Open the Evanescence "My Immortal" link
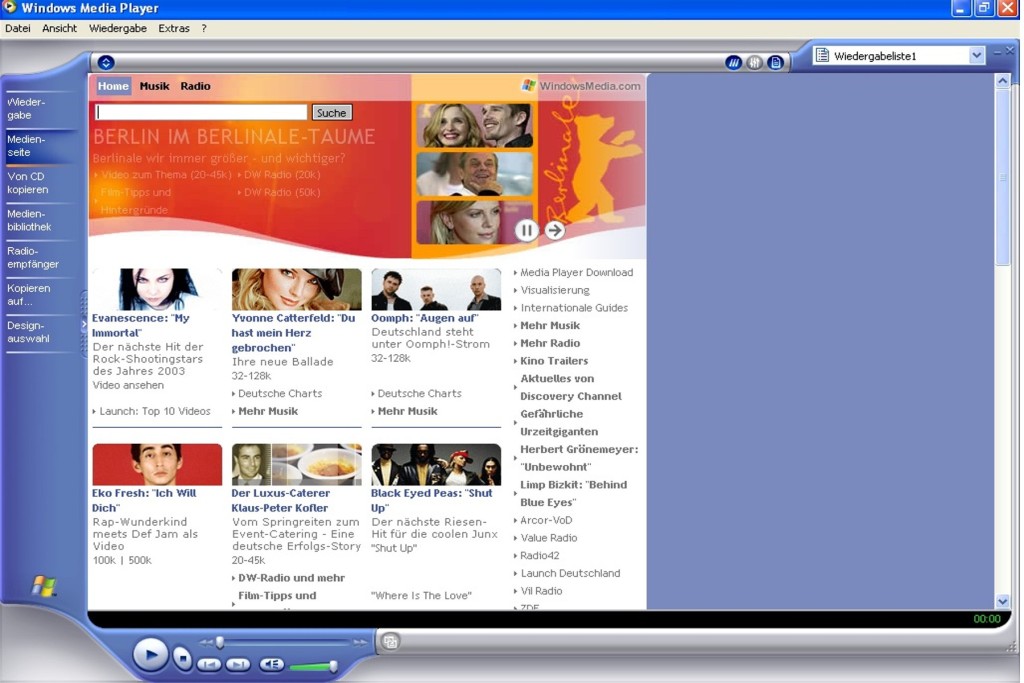Screen dimensions: 1024x683 pos(140,325)
